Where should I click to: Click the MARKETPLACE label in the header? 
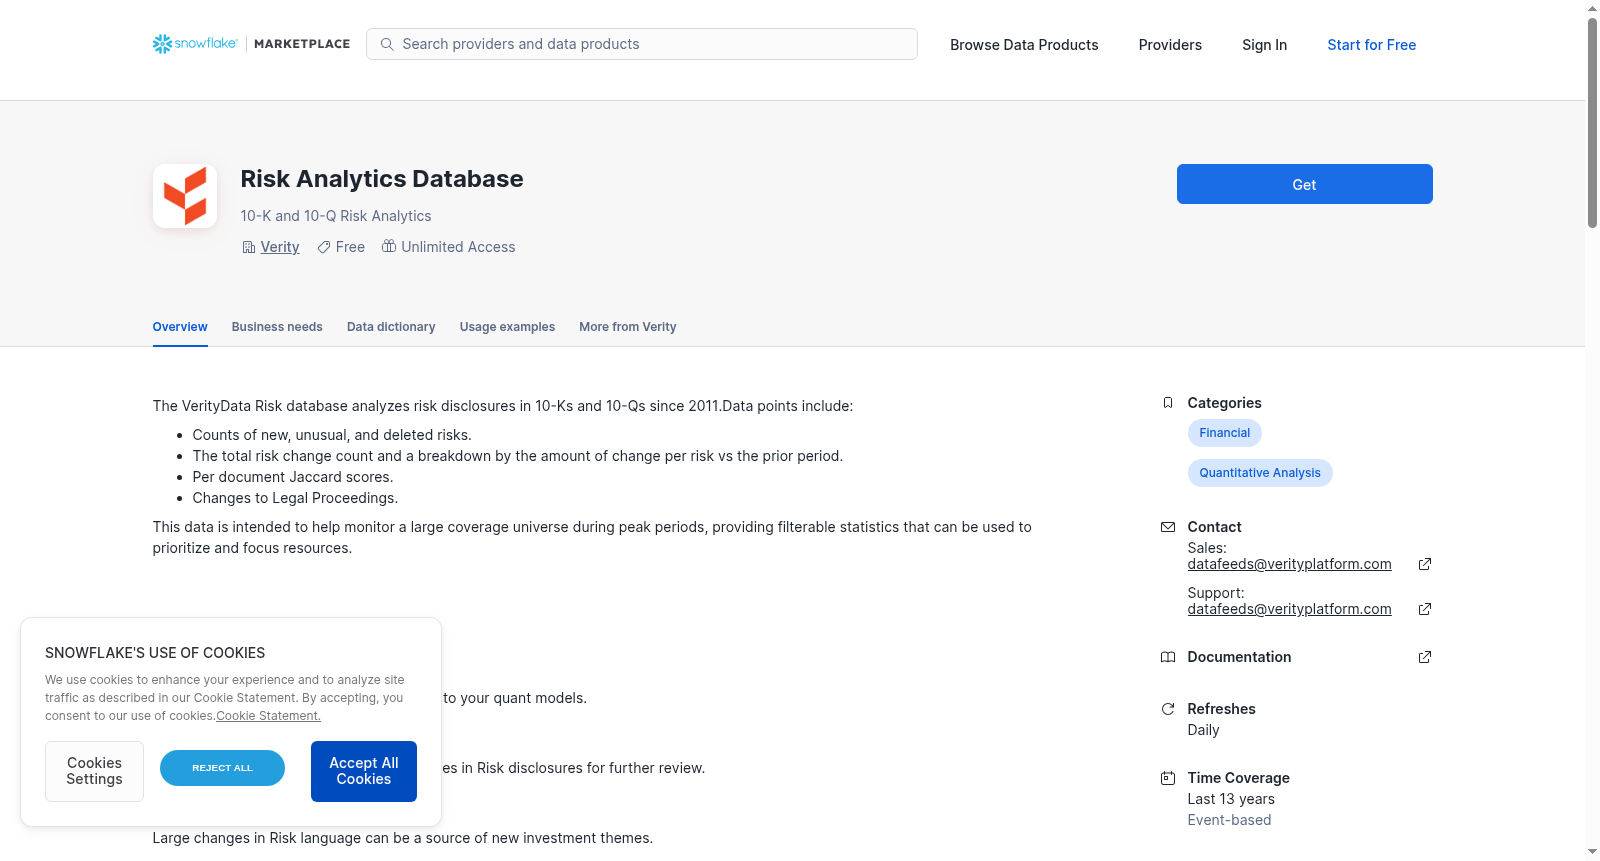(x=302, y=44)
